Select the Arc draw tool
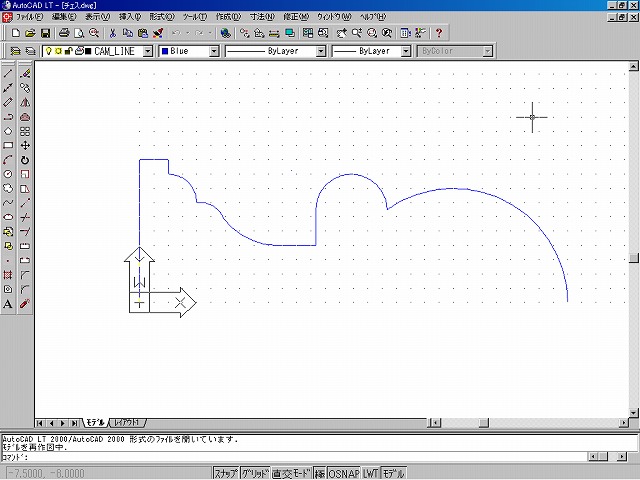Image resolution: width=640 pixels, height=480 pixels. pyautogui.click(x=8, y=160)
